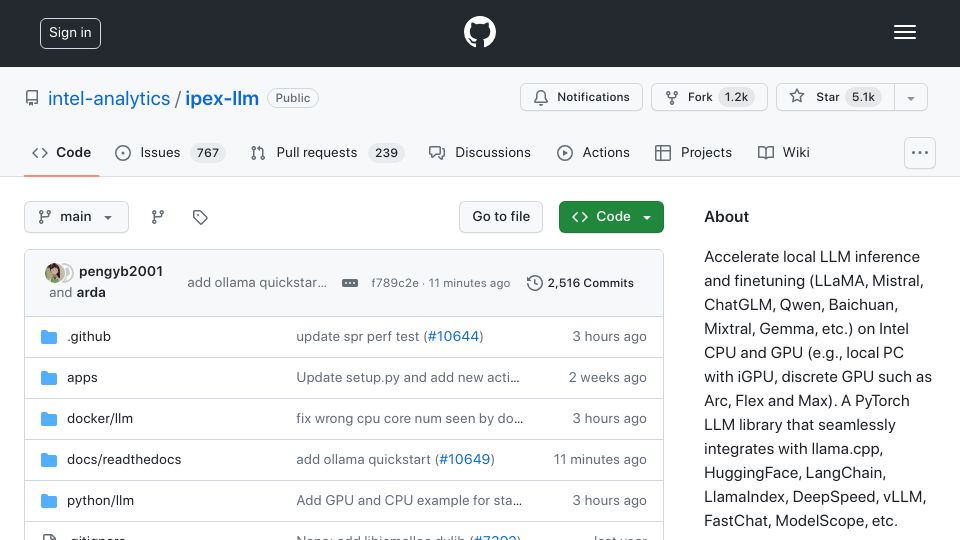Image resolution: width=960 pixels, height=540 pixels.
Task: Open the ipex-llm repository link
Action: pos(222,98)
